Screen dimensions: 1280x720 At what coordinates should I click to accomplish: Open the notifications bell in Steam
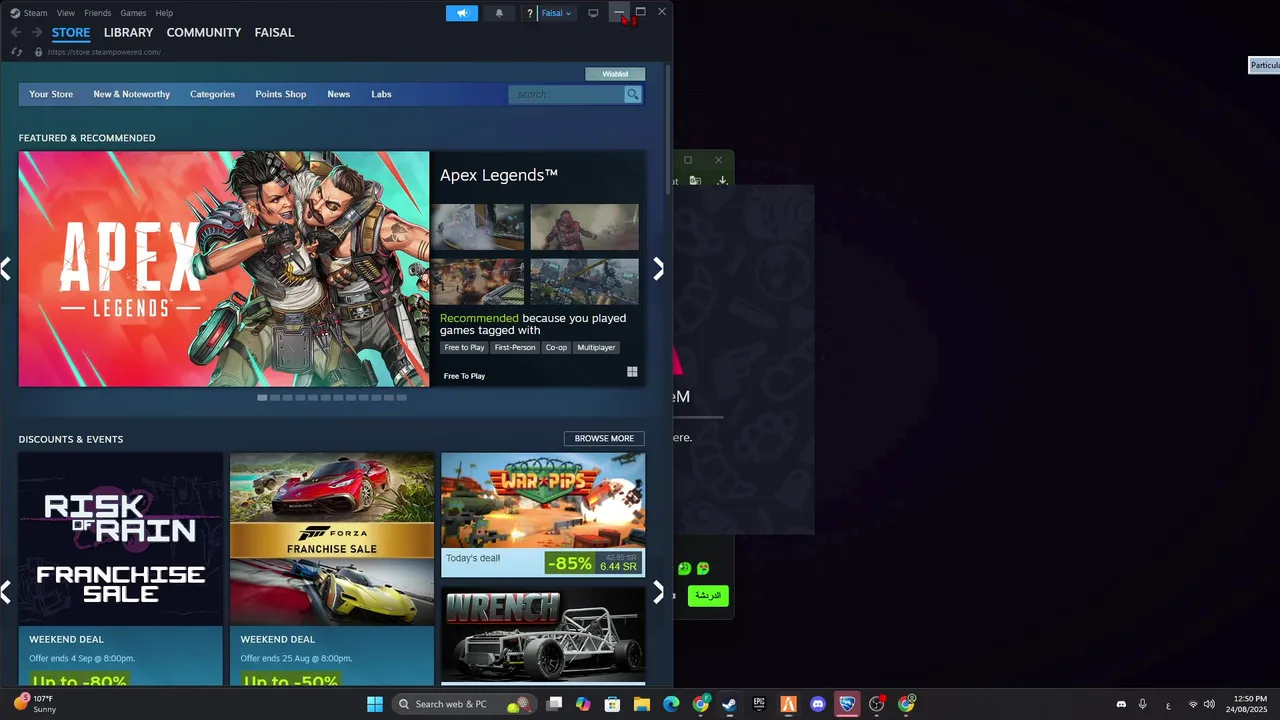point(499,13)
